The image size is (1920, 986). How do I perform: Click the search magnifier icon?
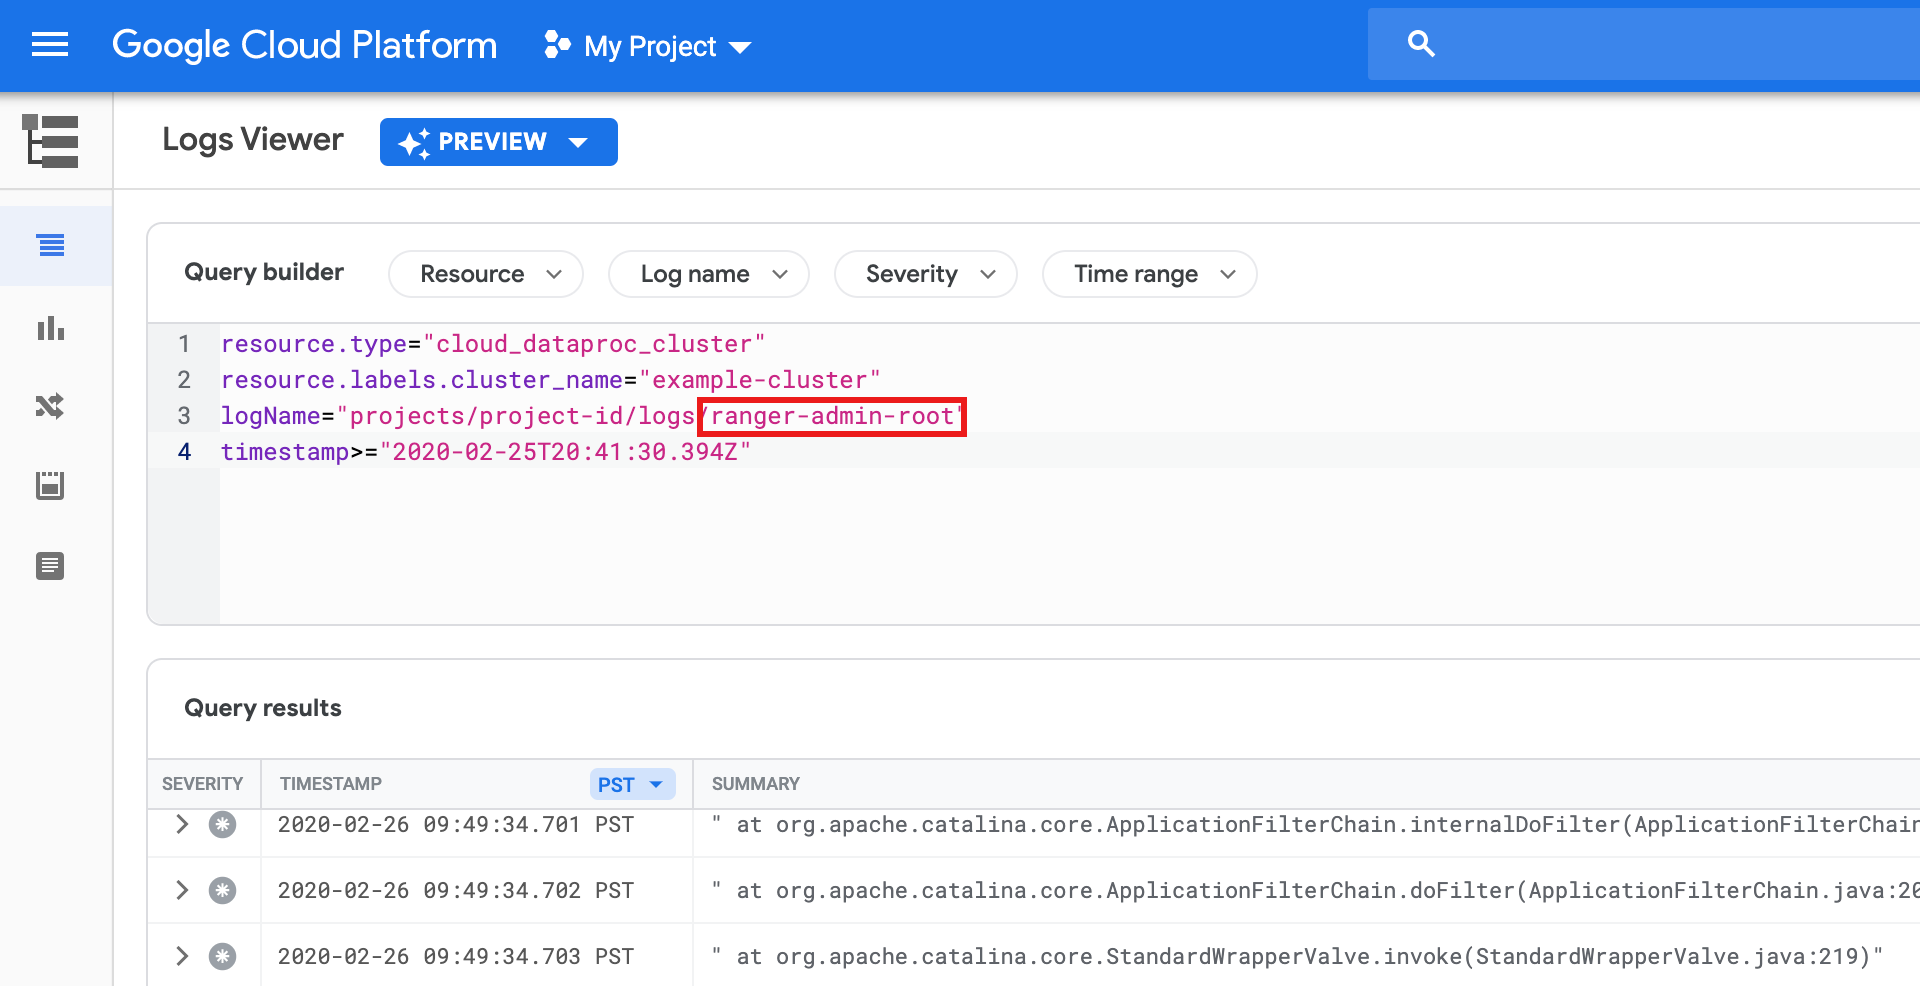1421,44
